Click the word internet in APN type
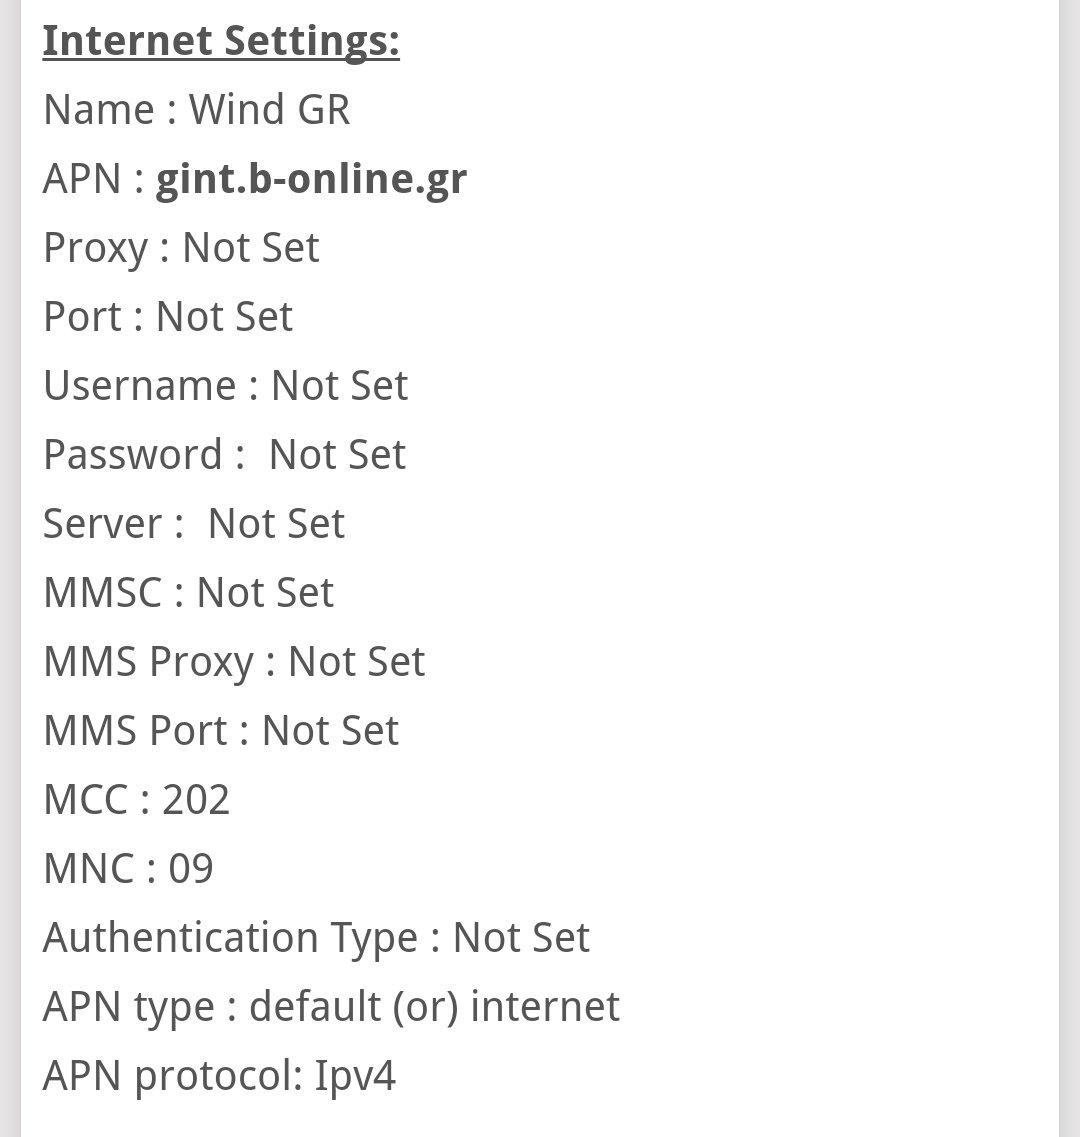Viewport: 1080px width, 1137px height. point(545,1007)
